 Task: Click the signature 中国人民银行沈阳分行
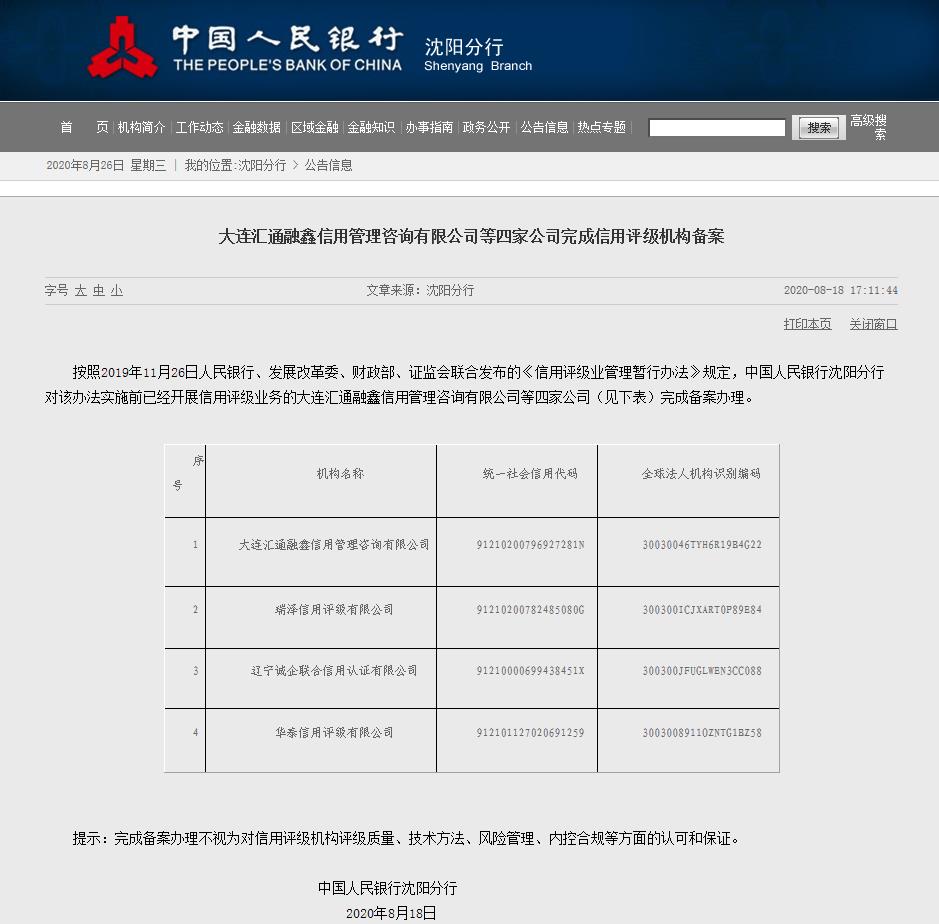387,888
